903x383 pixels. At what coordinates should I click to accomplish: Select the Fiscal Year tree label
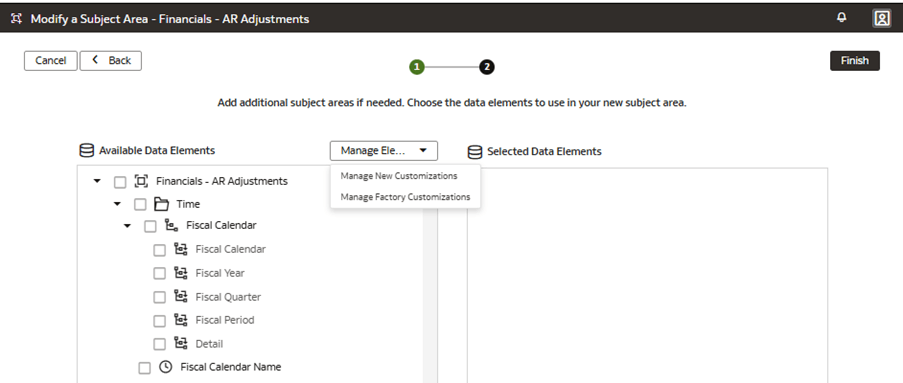tap(220, 273)
